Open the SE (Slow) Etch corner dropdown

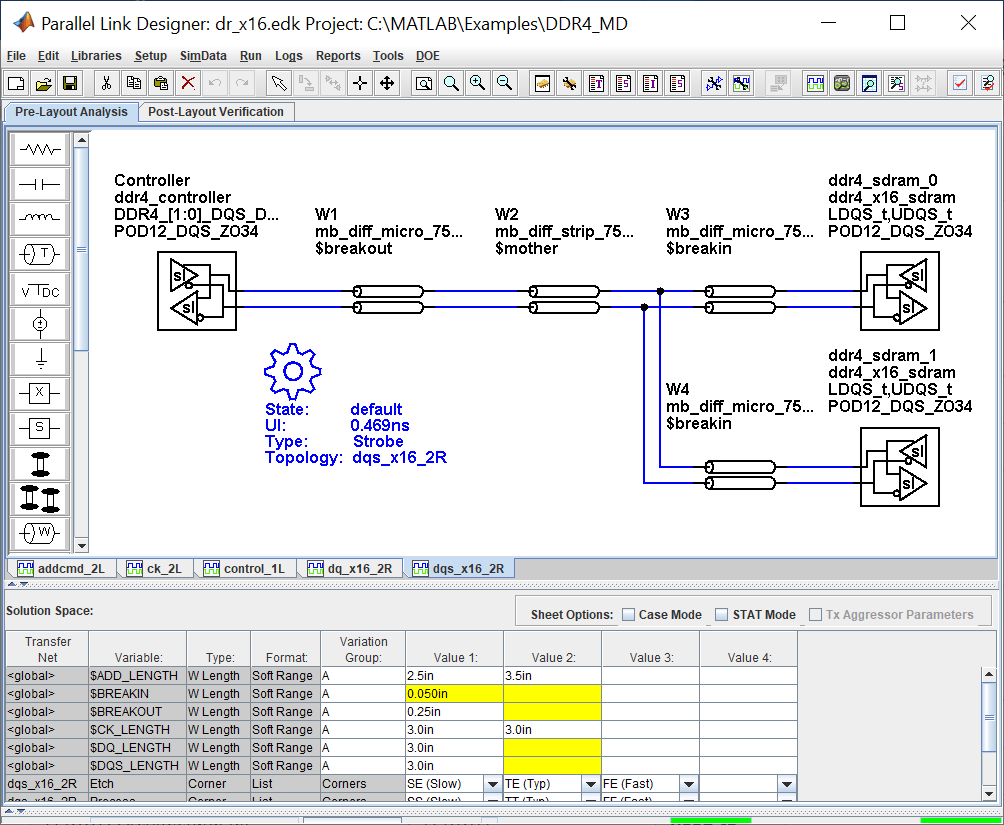[492, 784]
